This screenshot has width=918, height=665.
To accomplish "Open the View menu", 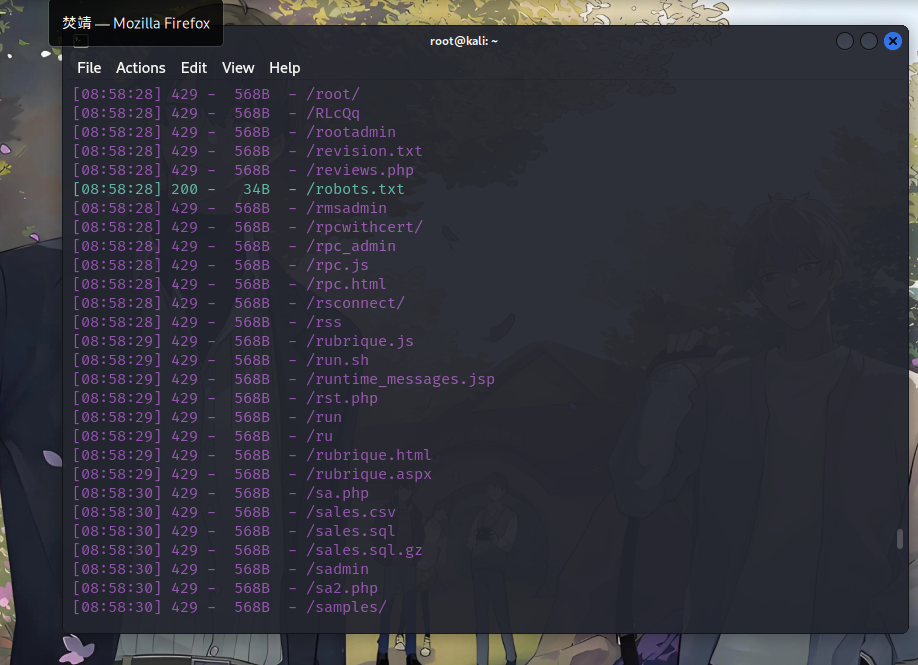I will point(238,68).
